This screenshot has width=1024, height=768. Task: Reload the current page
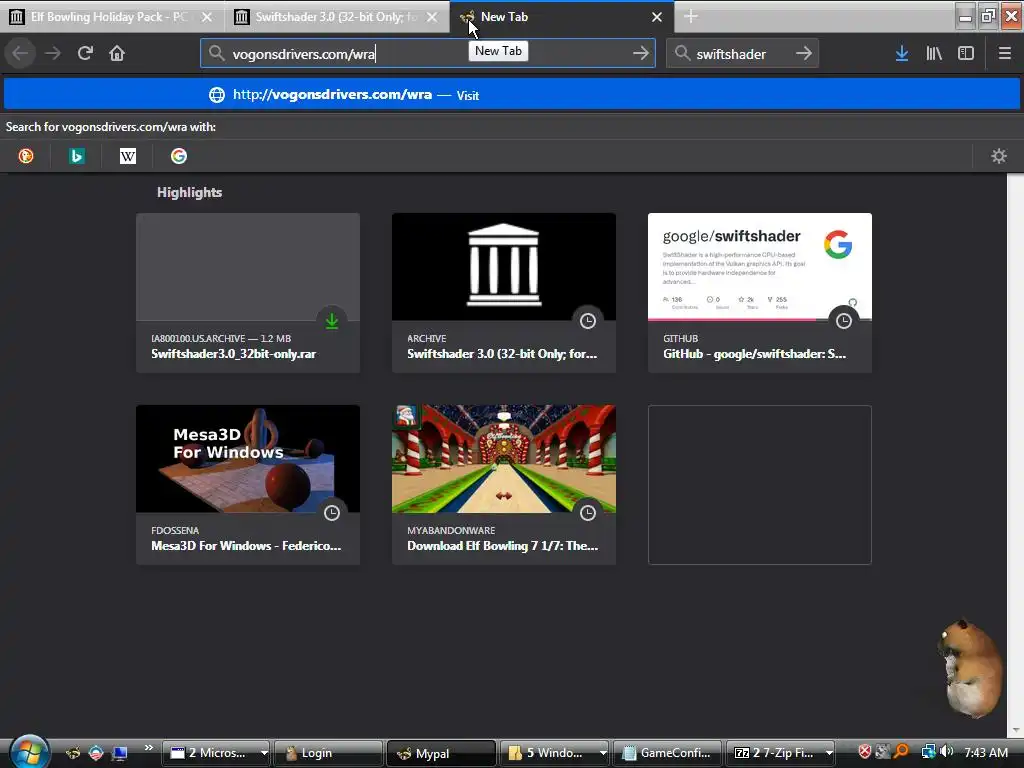tap(85, 53)
